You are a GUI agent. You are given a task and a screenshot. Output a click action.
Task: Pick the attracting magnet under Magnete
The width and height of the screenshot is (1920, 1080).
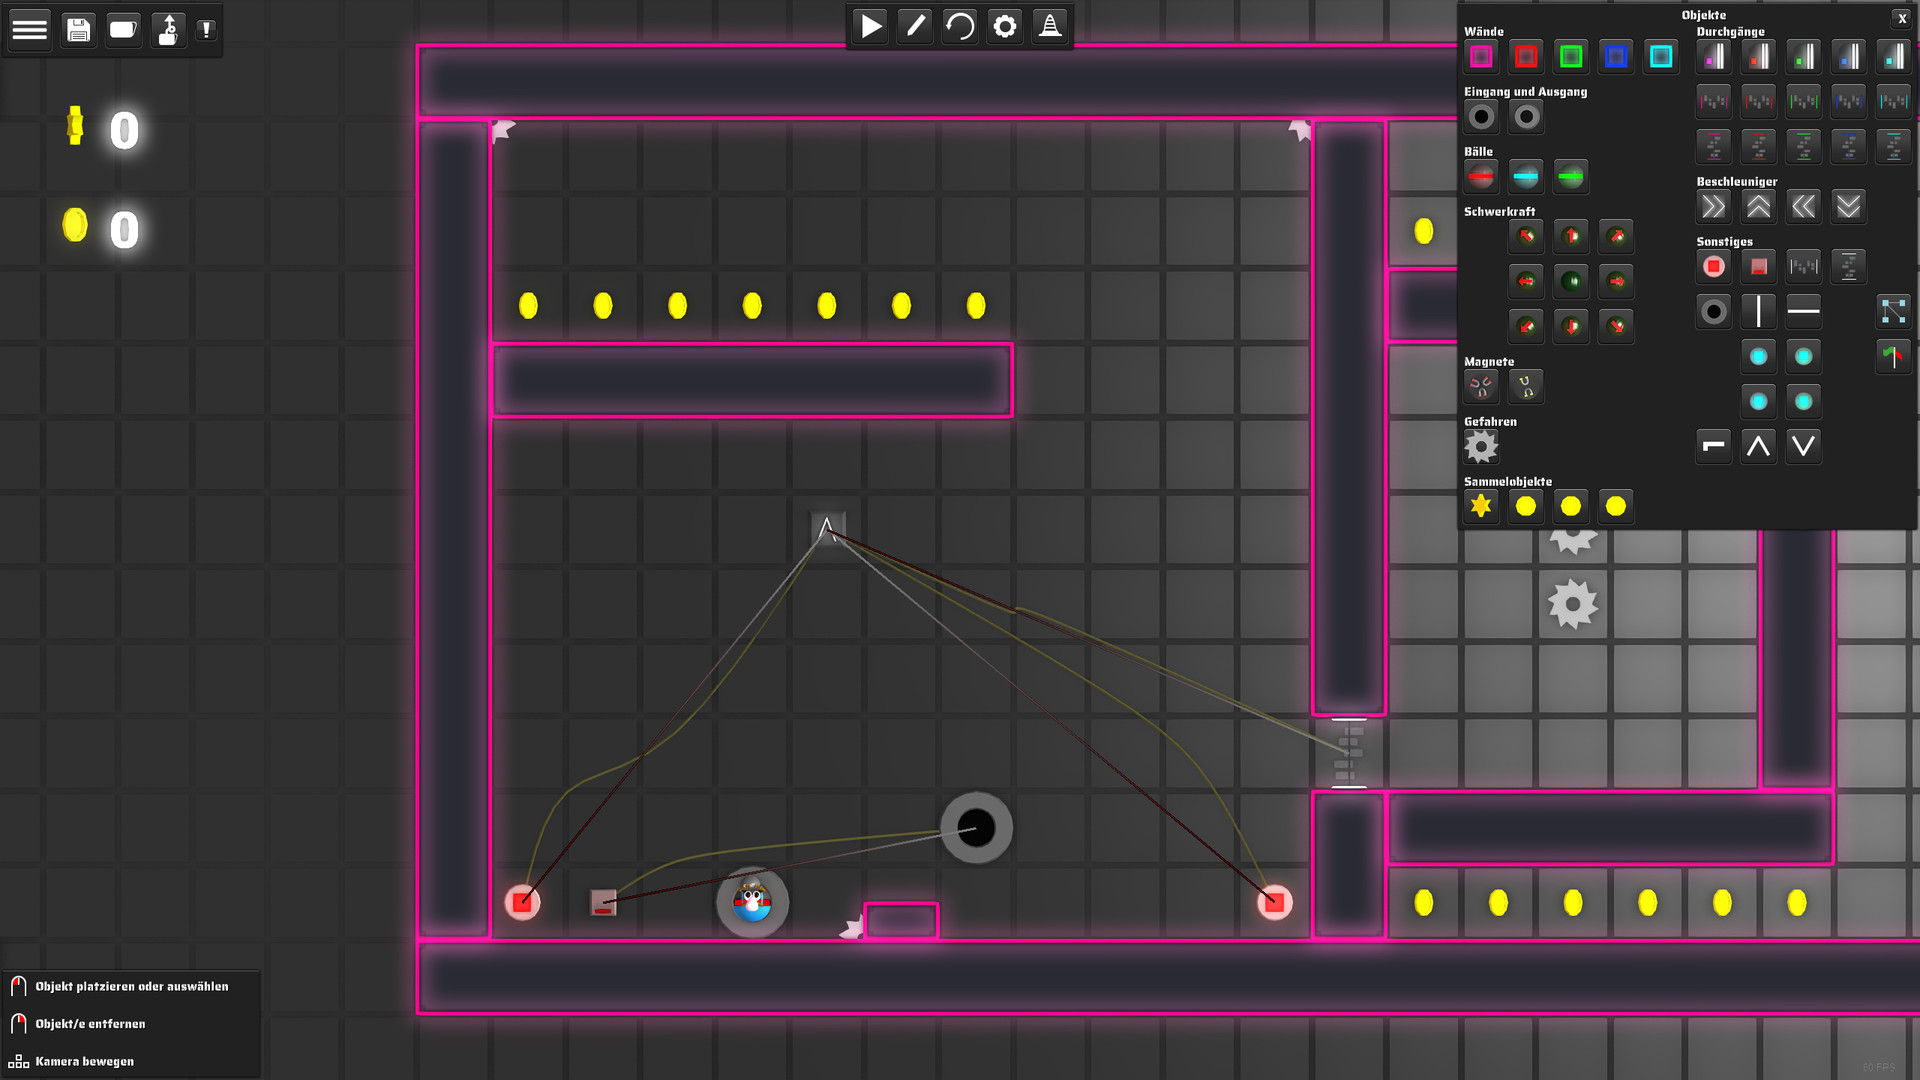click(1480, 386)
